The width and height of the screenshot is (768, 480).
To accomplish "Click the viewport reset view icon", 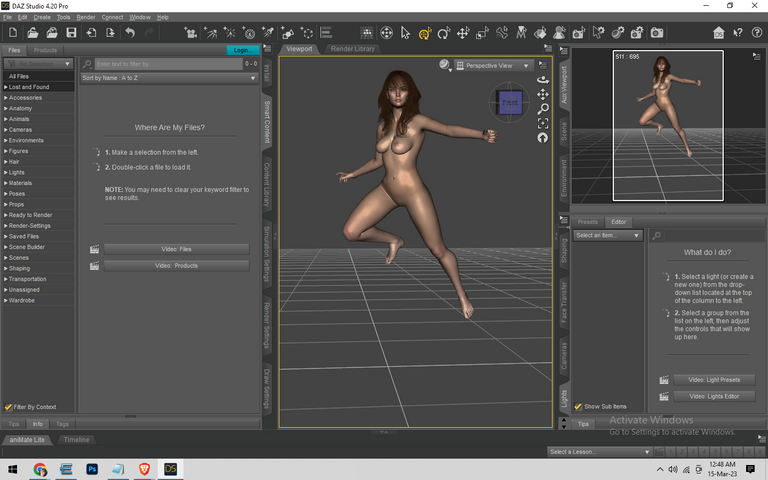I will click(x=543, y=138).
